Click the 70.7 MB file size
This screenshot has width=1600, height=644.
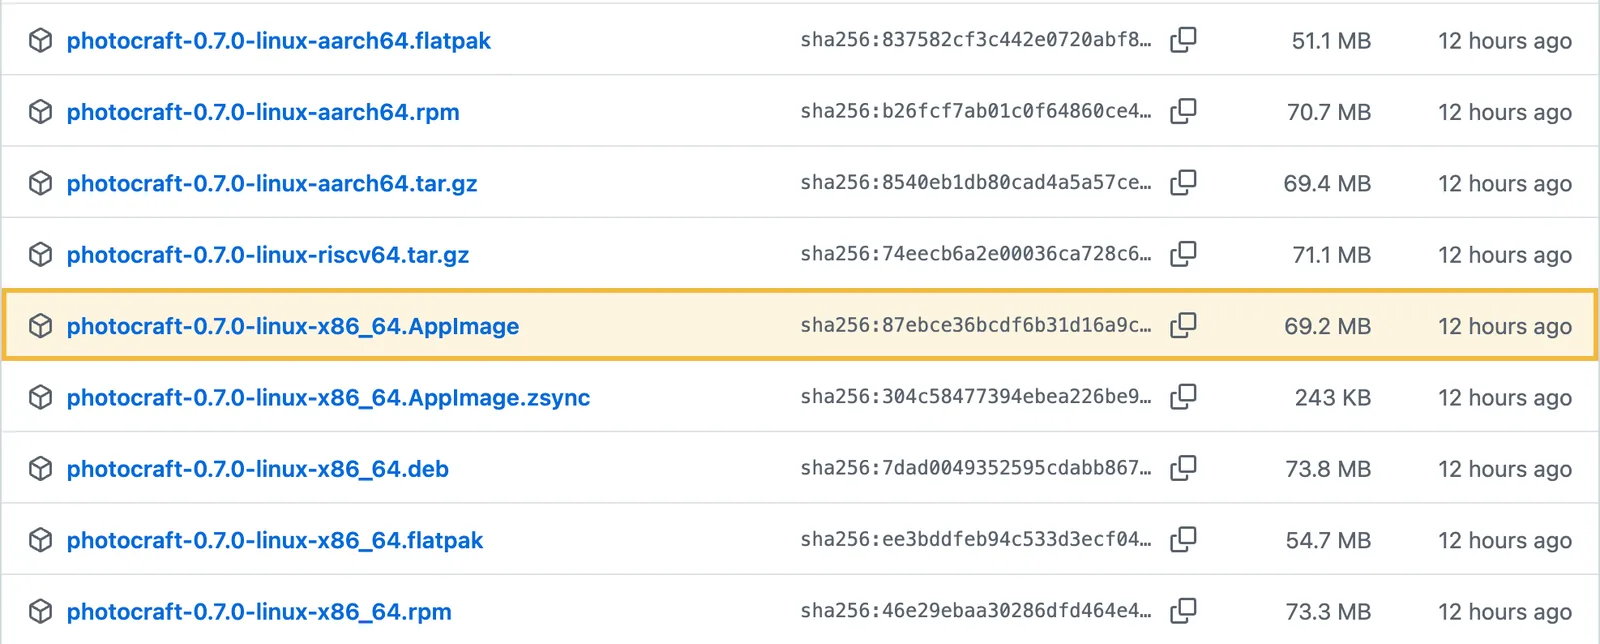[1329, 112]
